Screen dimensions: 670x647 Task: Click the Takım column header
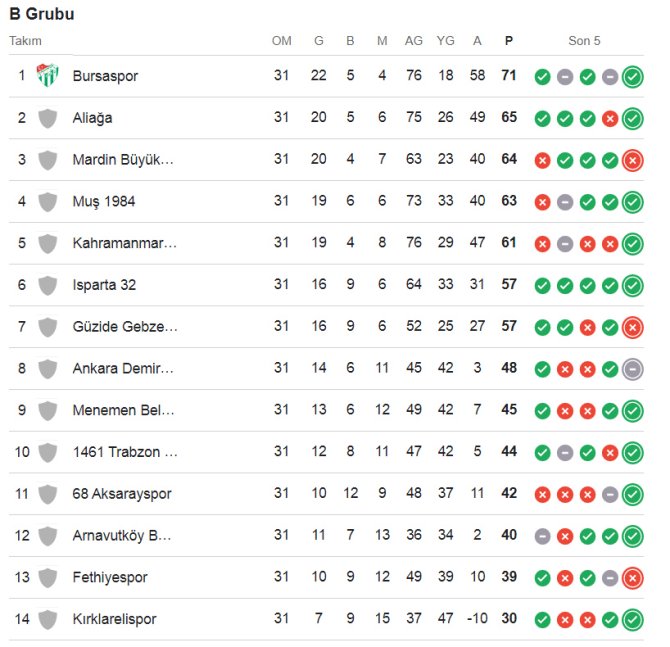[x=26, y=41]
